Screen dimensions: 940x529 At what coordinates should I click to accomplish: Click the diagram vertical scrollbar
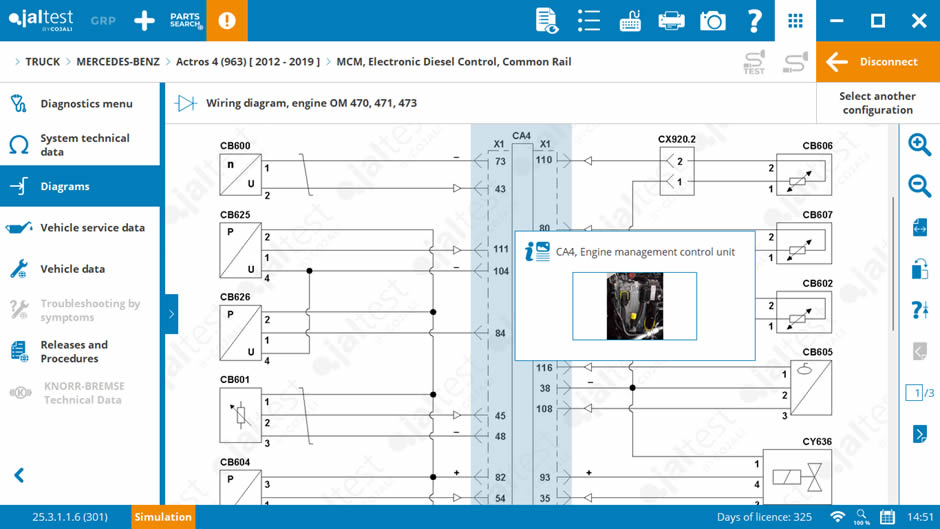click(x=893, y=264)
